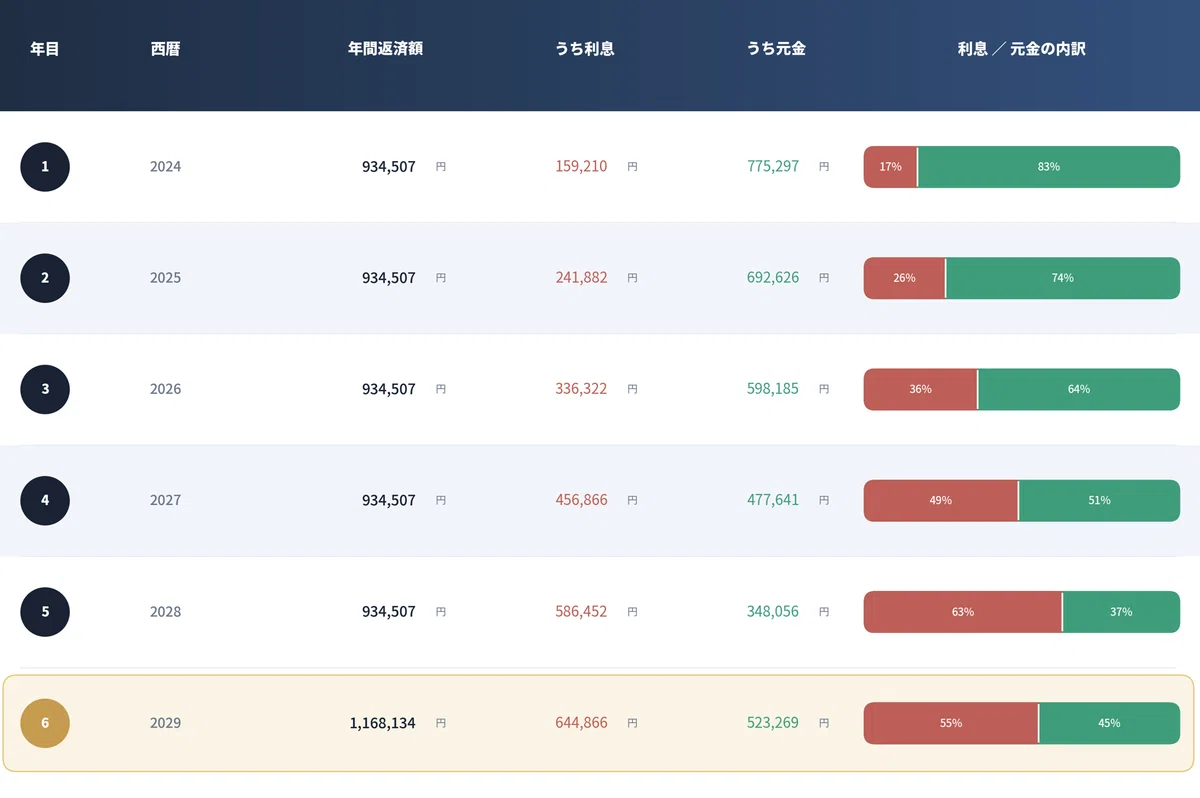Select the 2027 year cell
This screenshot has width=1200, height=798.
point(165,500)
